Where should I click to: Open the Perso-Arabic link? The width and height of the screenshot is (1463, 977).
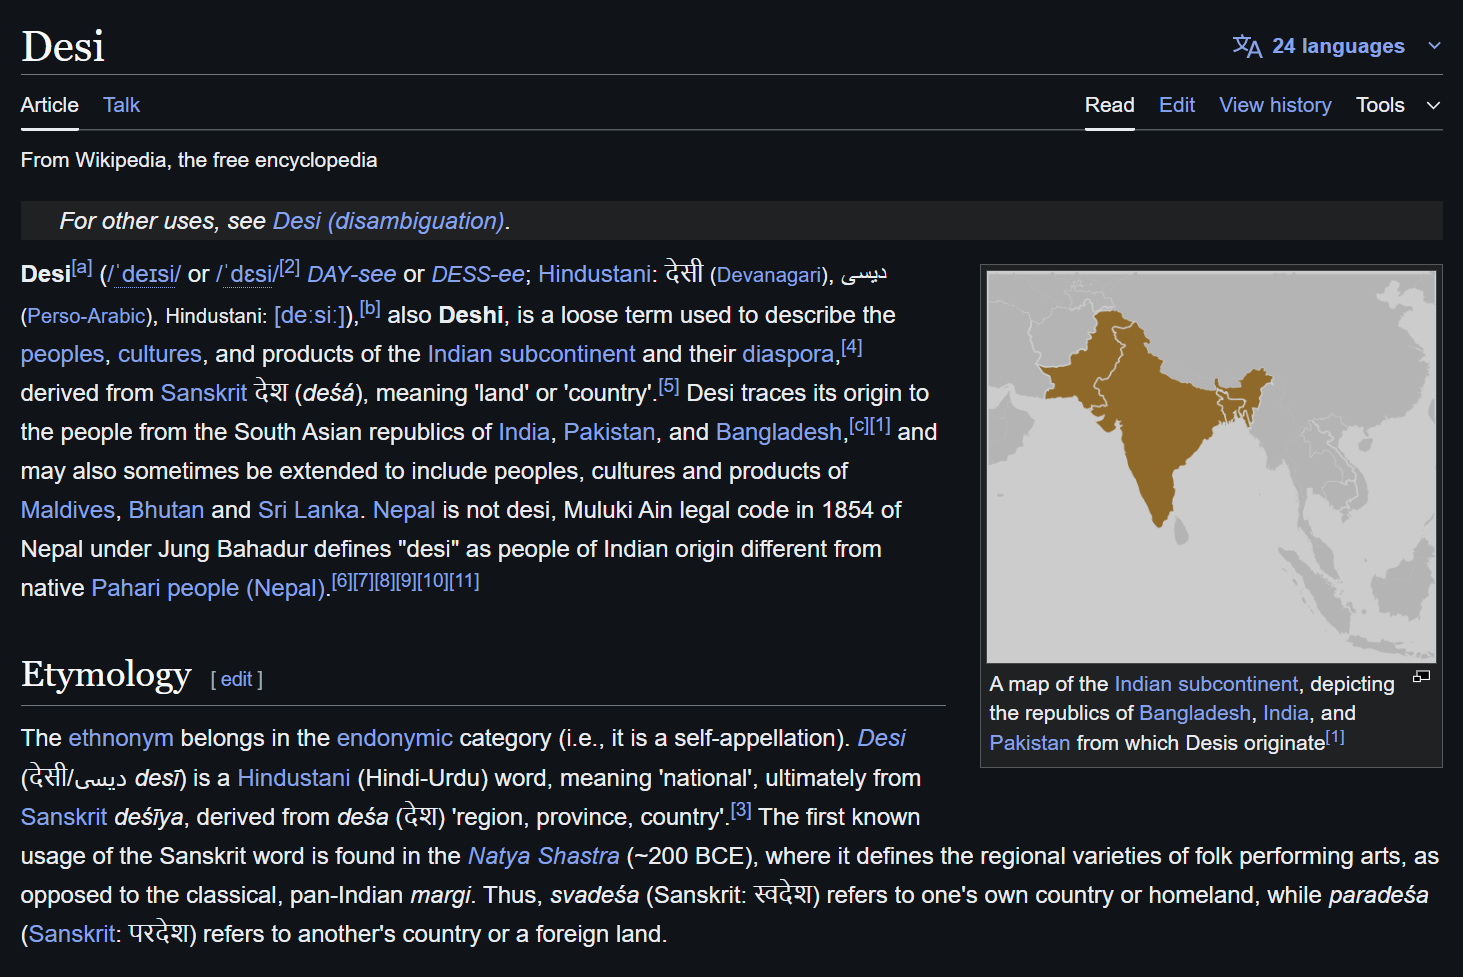coord(86,316)
